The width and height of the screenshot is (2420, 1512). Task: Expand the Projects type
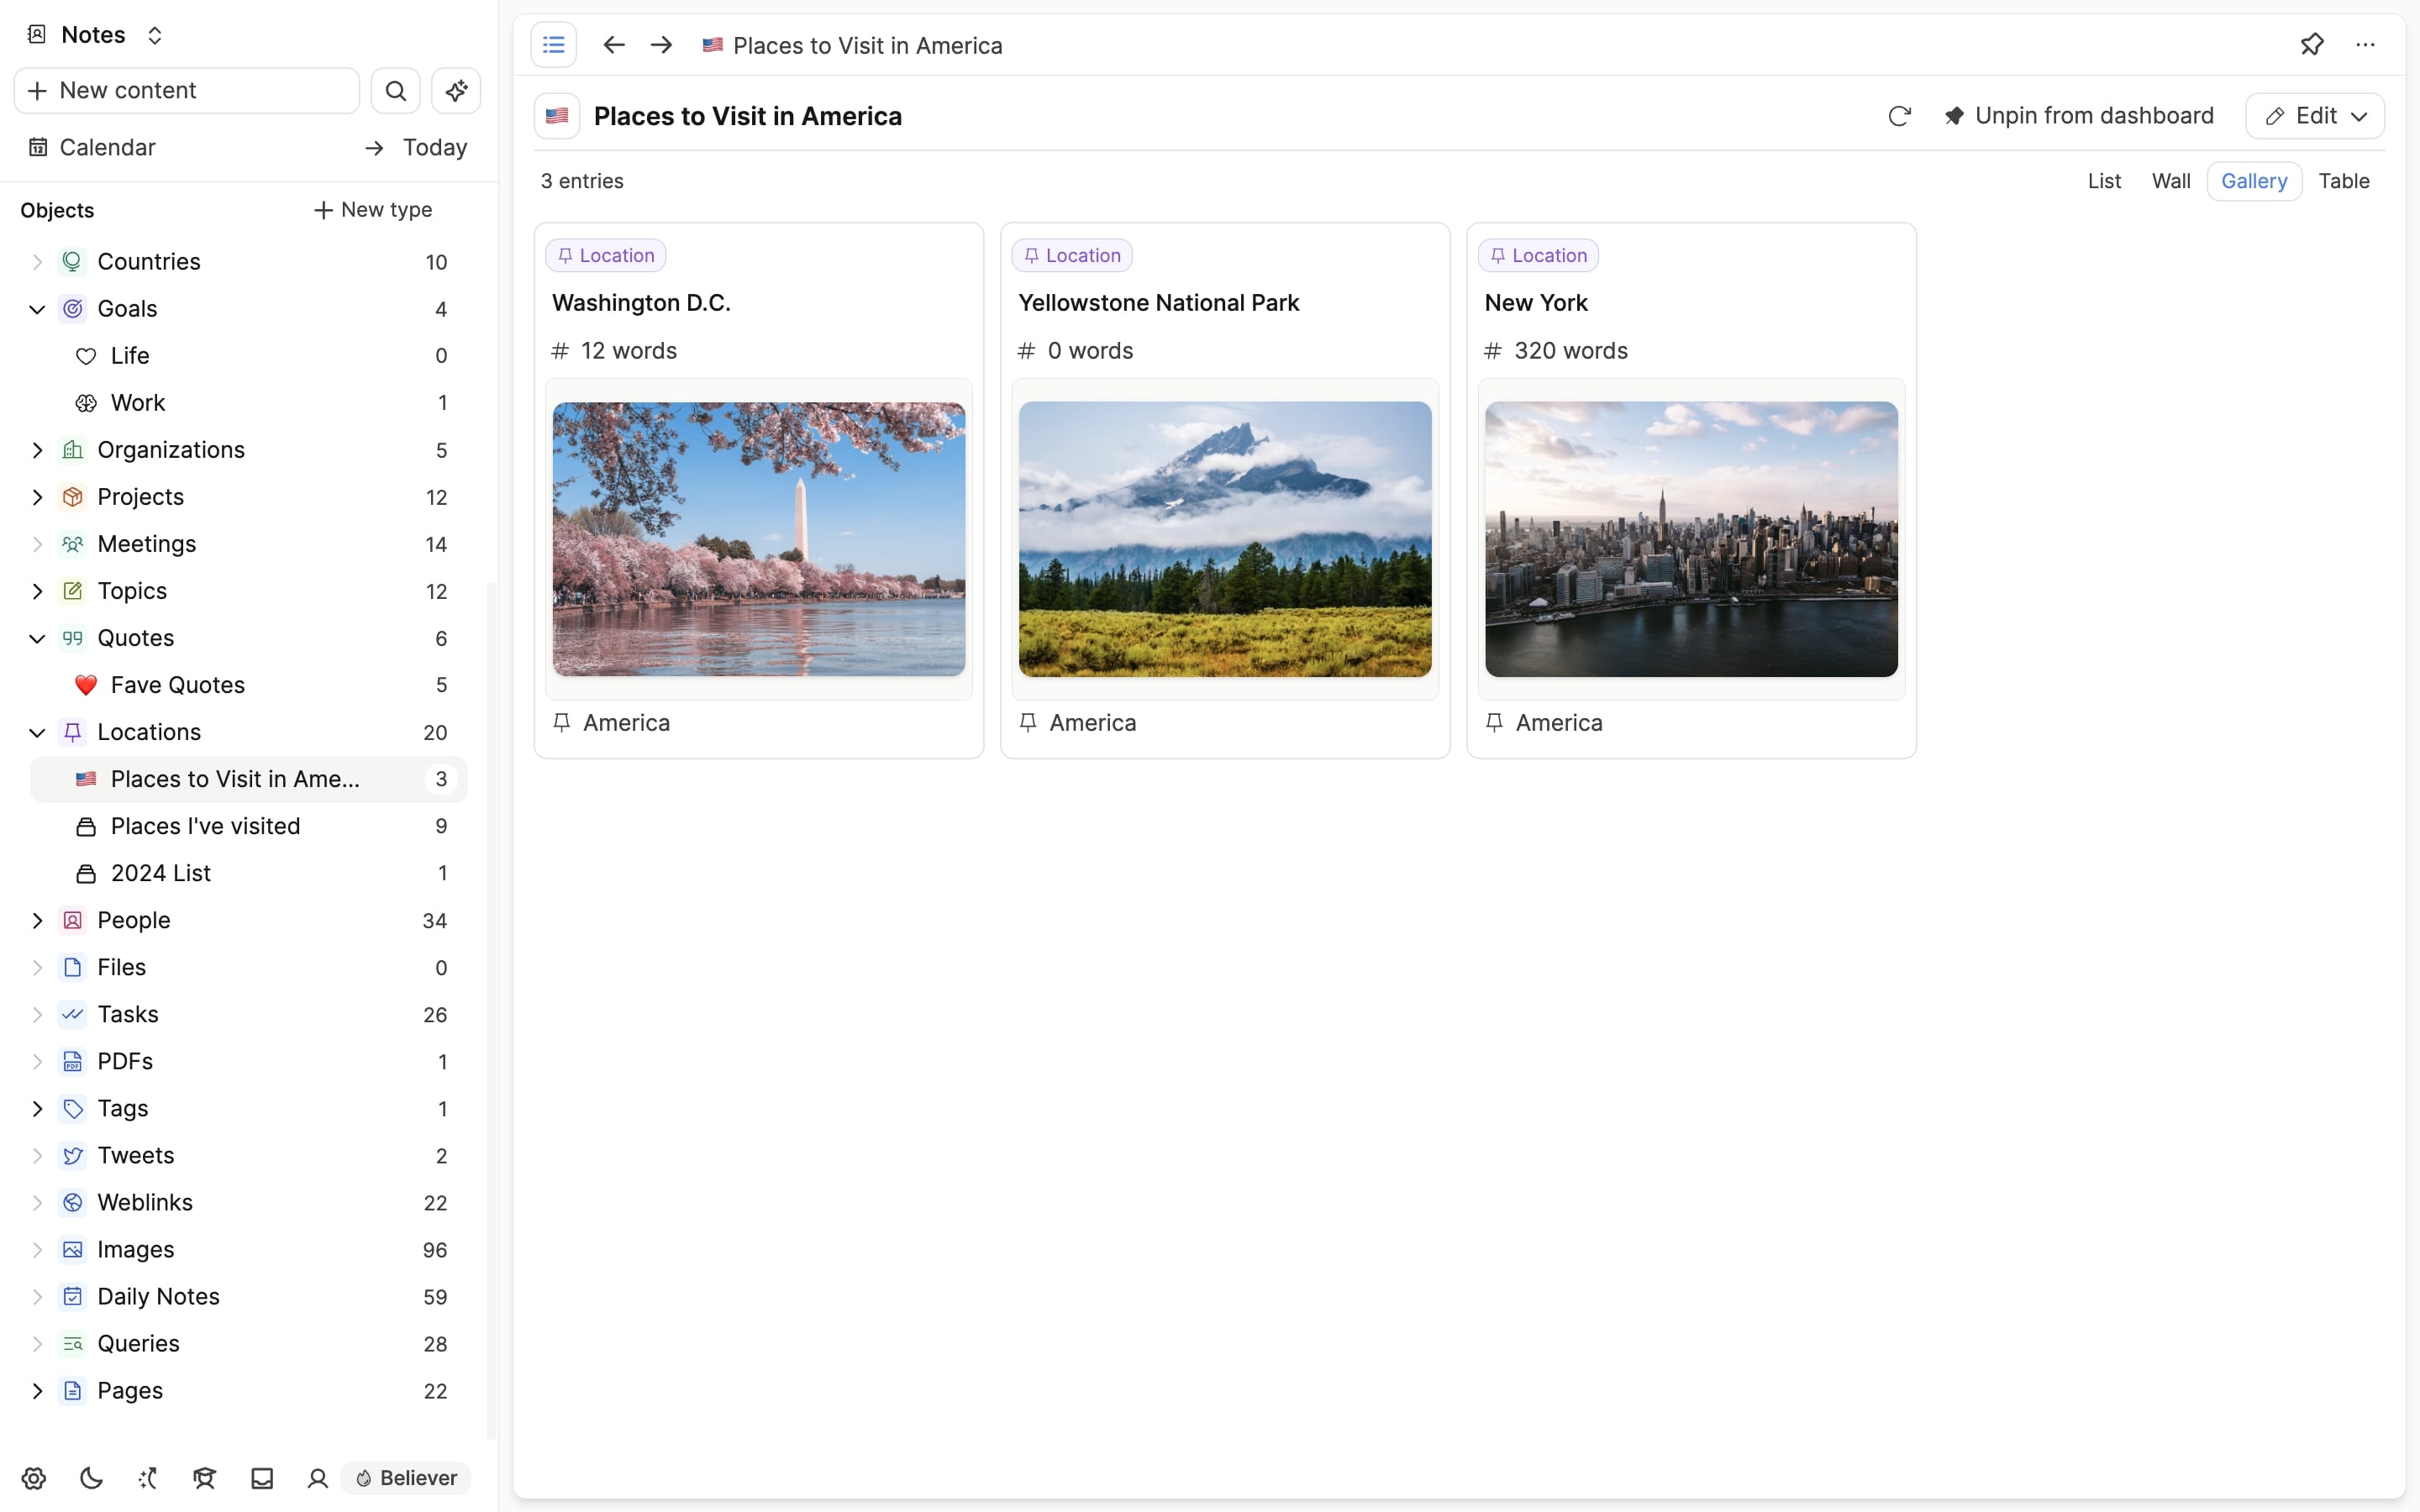pos(37,497)
